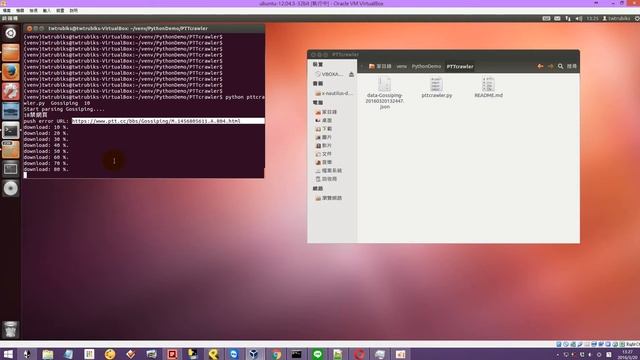Image resolution: width=640 pixels, height=360 pixels.
Task: Open the sound volume indicator in the Ubuntu panel
Action: coord(579,18)
